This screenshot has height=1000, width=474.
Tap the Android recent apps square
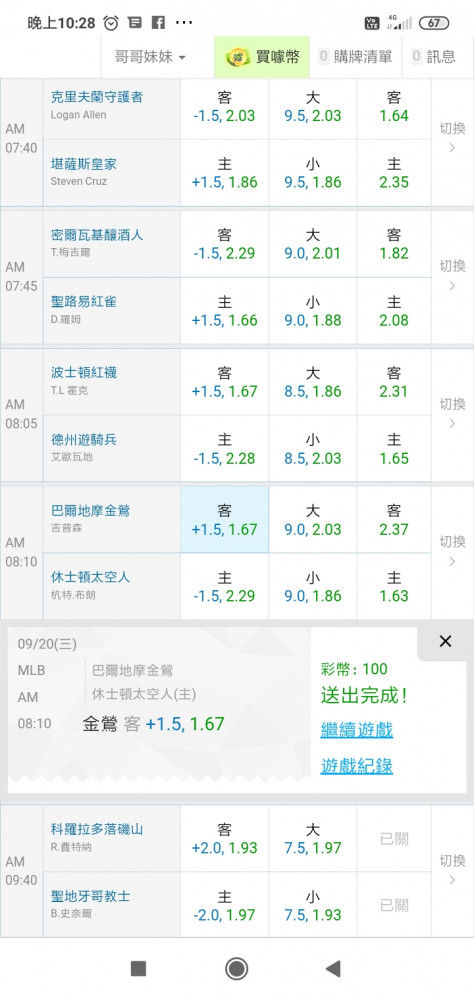(x=138, y=969)
